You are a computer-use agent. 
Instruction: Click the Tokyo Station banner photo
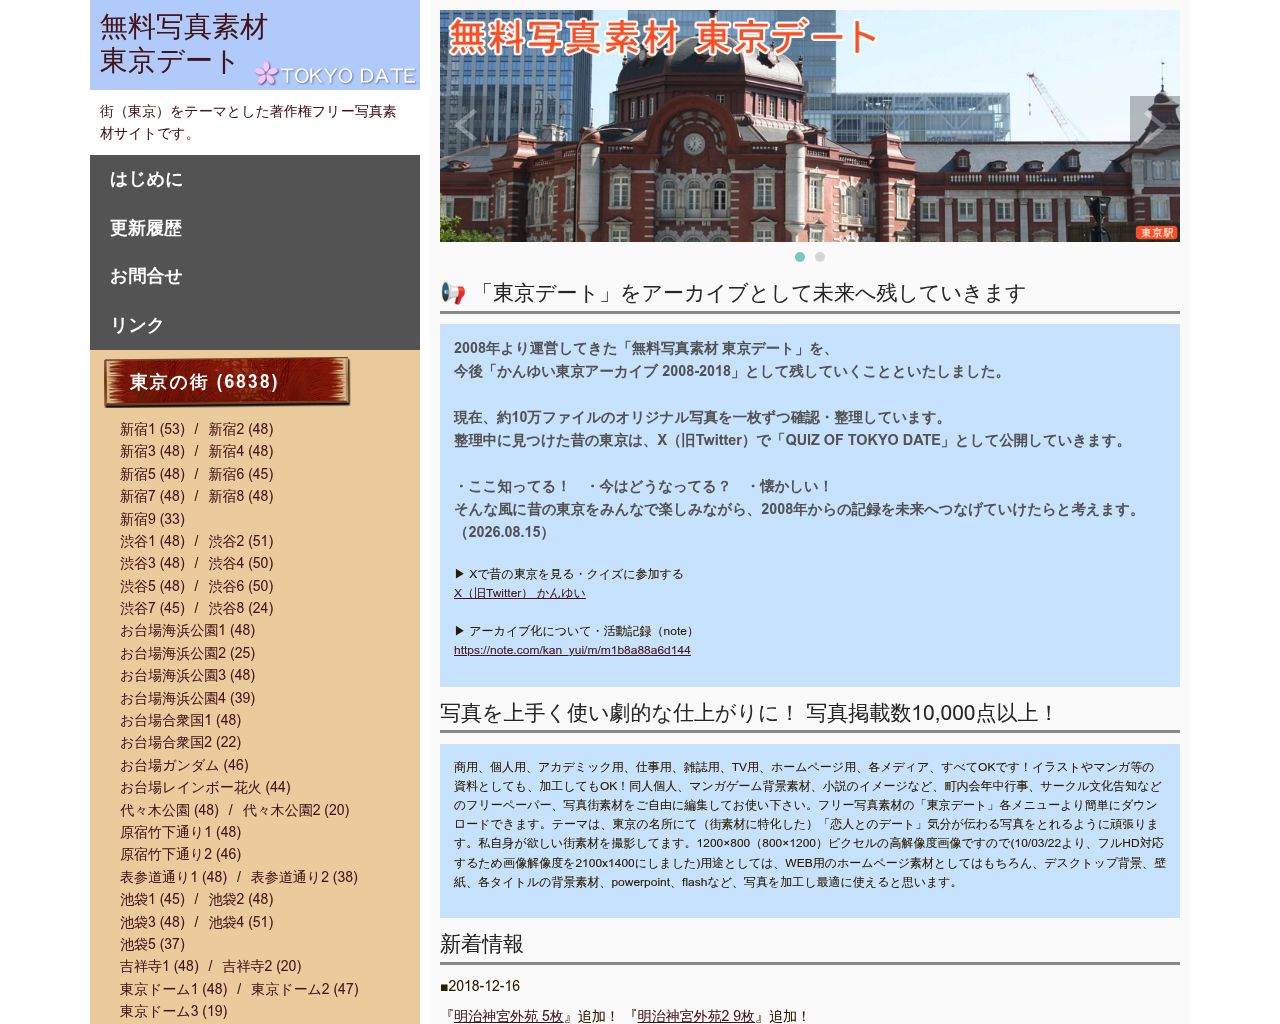coord(810,126)
